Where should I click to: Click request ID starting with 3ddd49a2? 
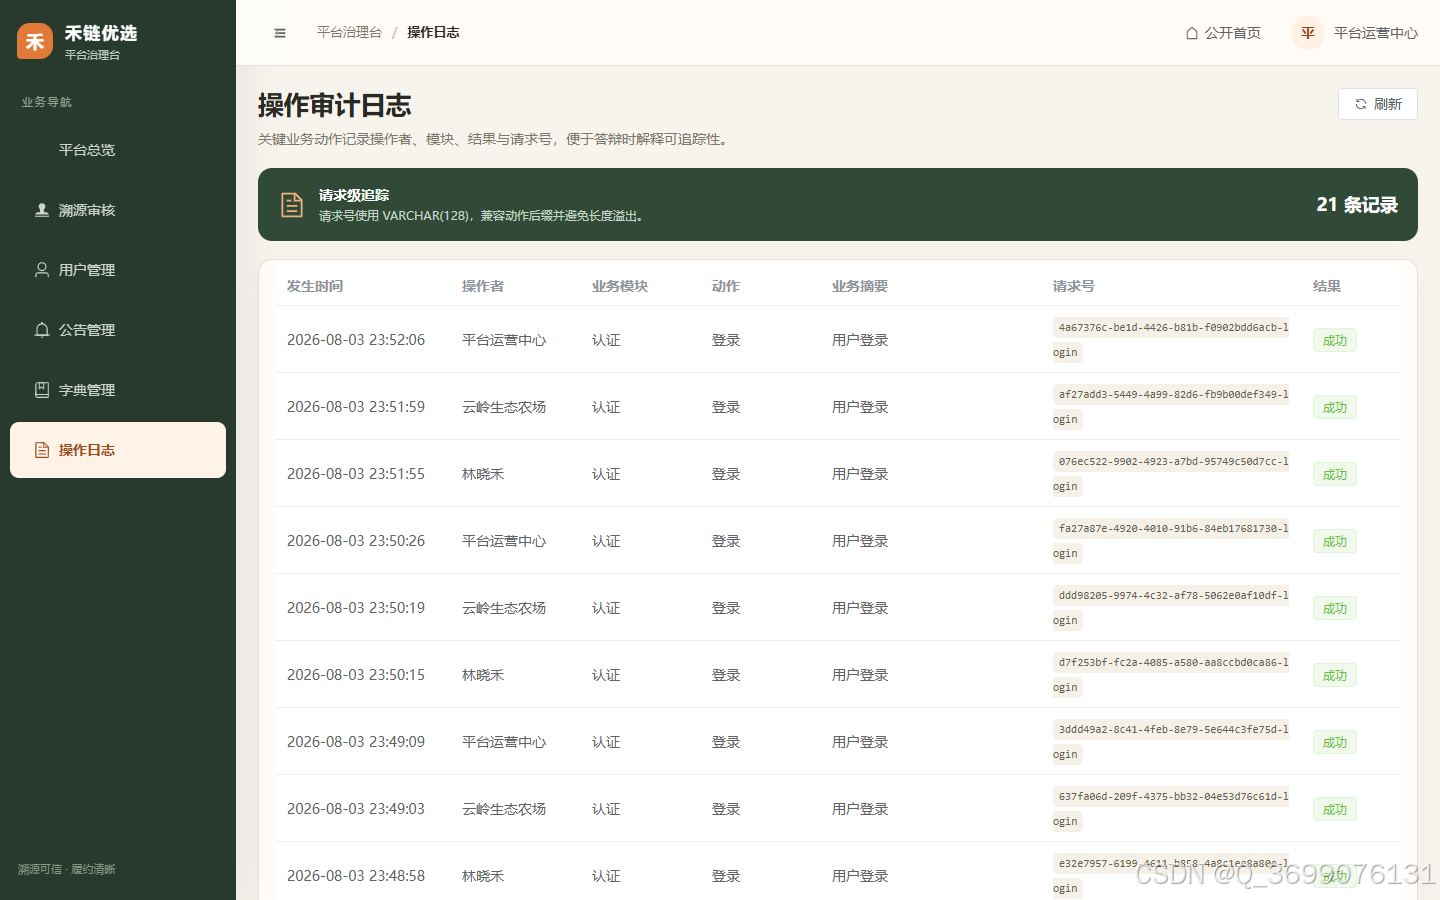click(x=1171, y=742)
